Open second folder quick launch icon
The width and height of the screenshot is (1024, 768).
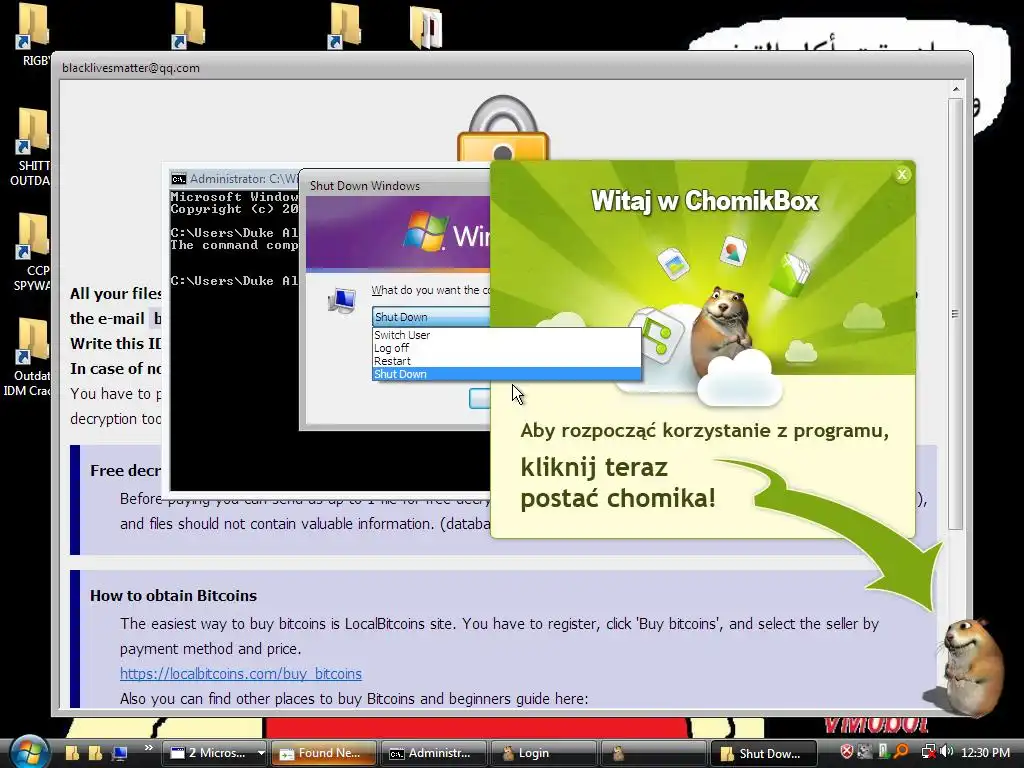[95, 753]
